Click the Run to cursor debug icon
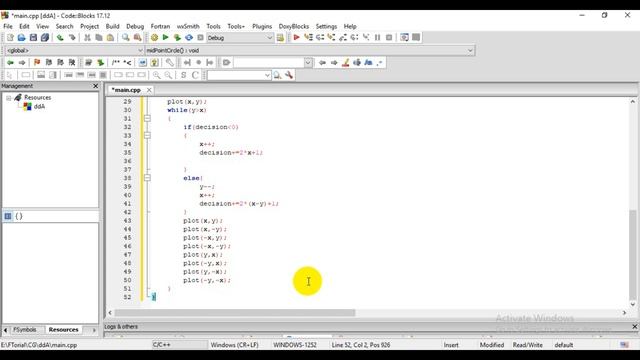Viewport: 640px width, 360px height. (x=308, y=38)
